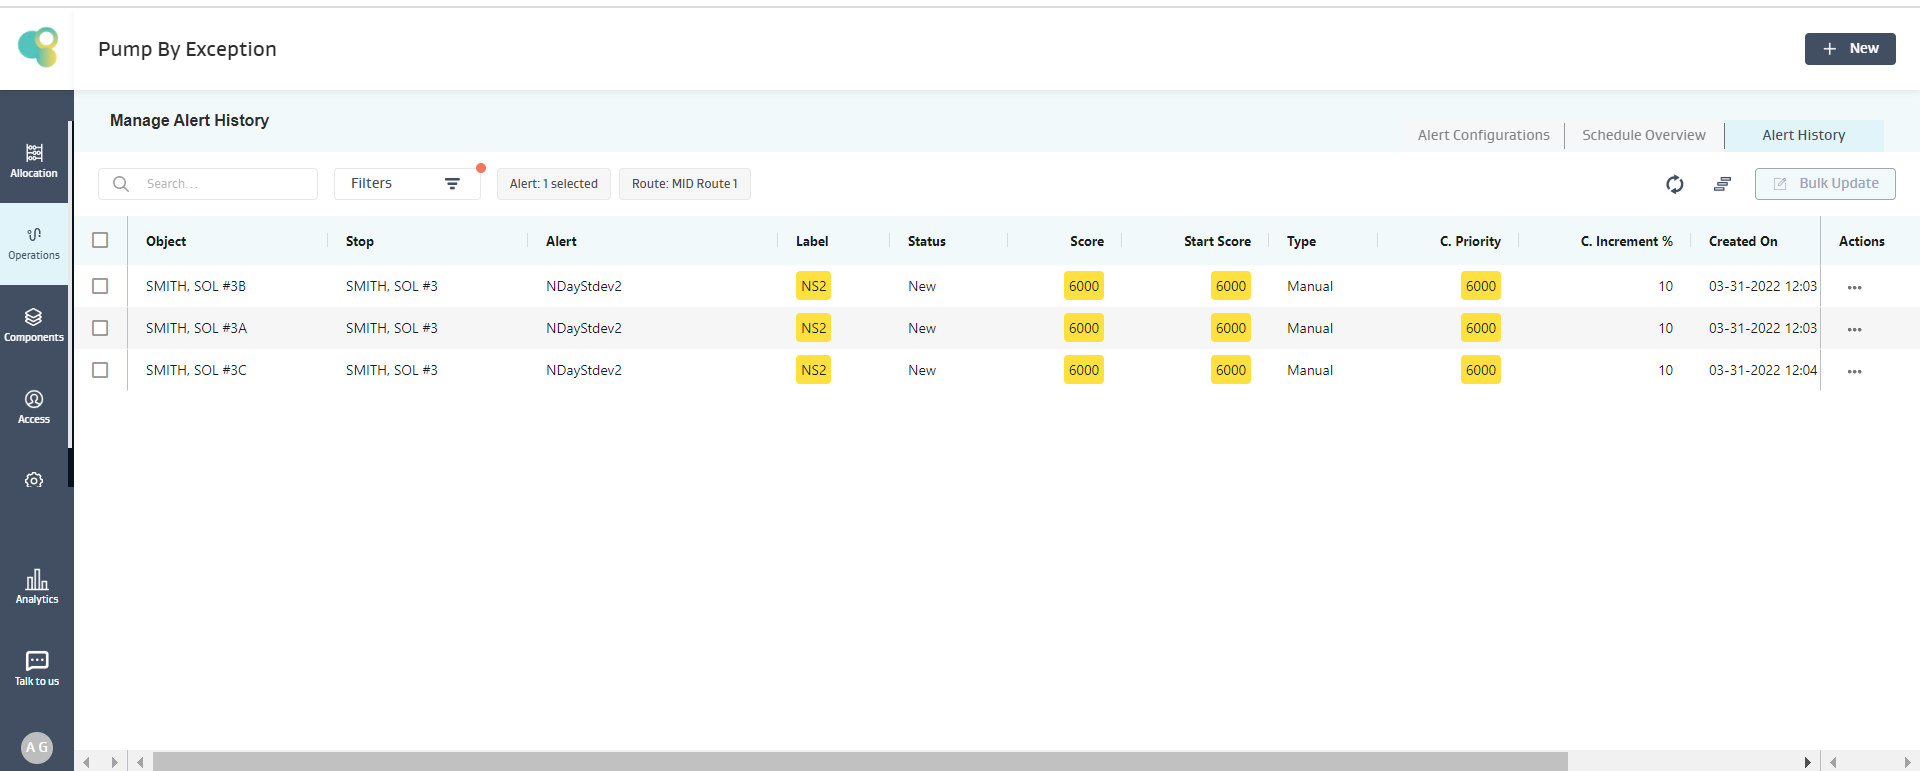Viewport: 1920px width, 771px height.
Task: Expand the Filters dropdown
Action: pos(406,184)
